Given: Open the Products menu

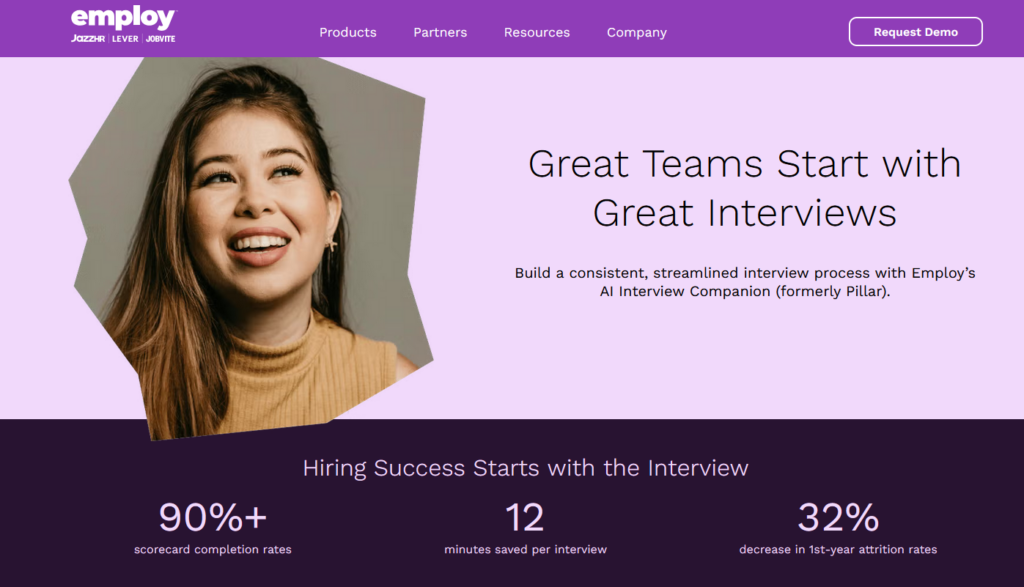Looking at the screenshot, I should (x=347, y=32).
